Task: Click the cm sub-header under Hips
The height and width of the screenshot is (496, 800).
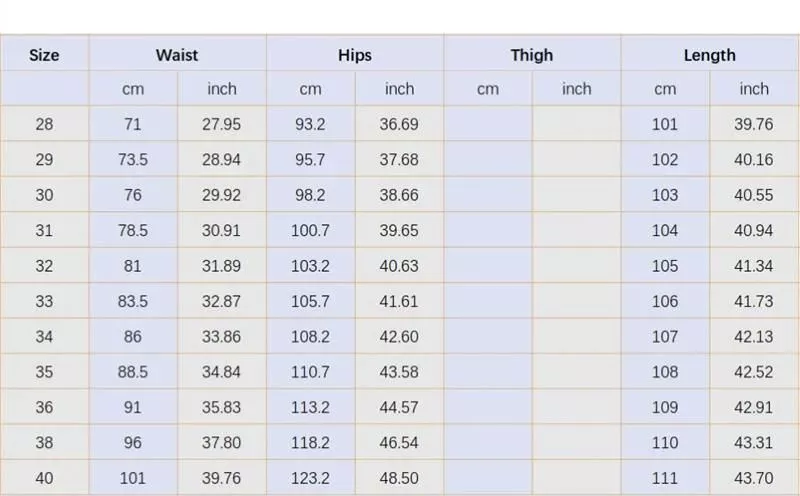Action: (310, 89)
